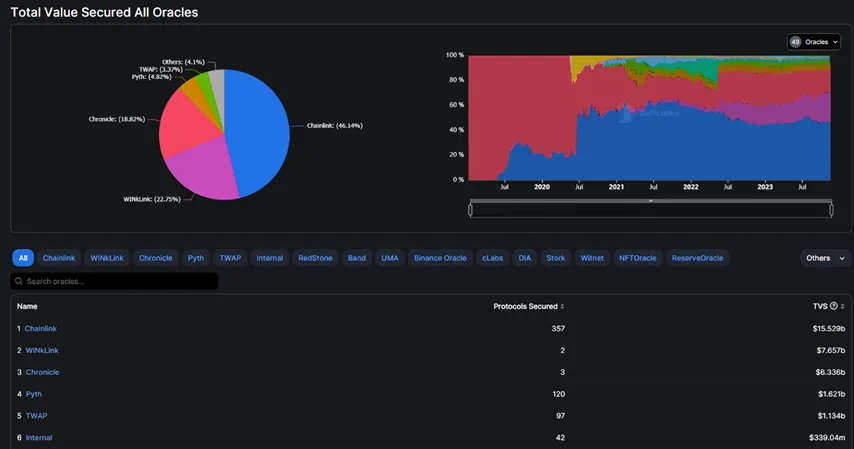Click the chart range slider track
854x449 pixels.
pos(651,210)
